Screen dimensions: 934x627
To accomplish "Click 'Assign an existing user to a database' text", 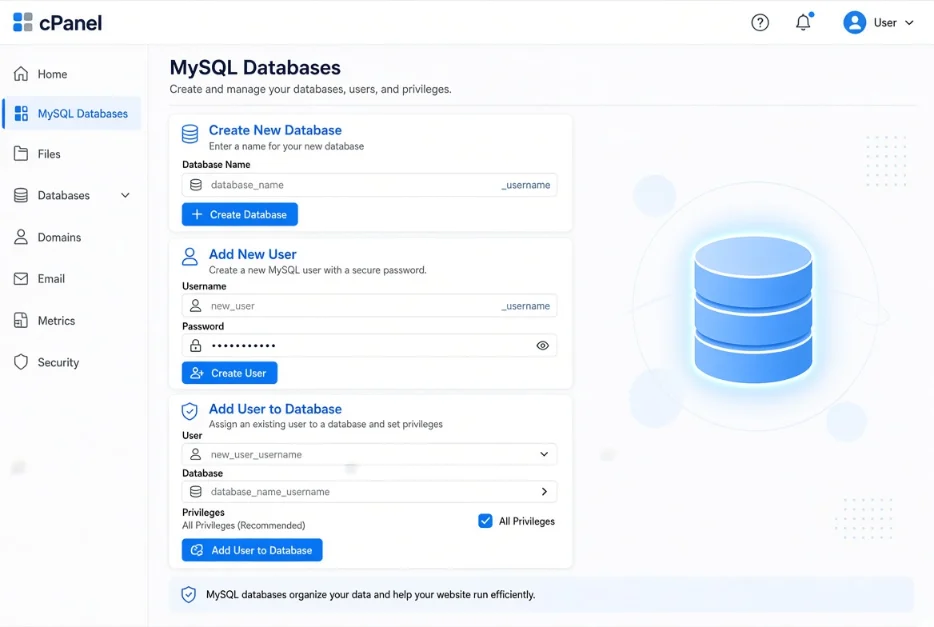I will [325, 424].
